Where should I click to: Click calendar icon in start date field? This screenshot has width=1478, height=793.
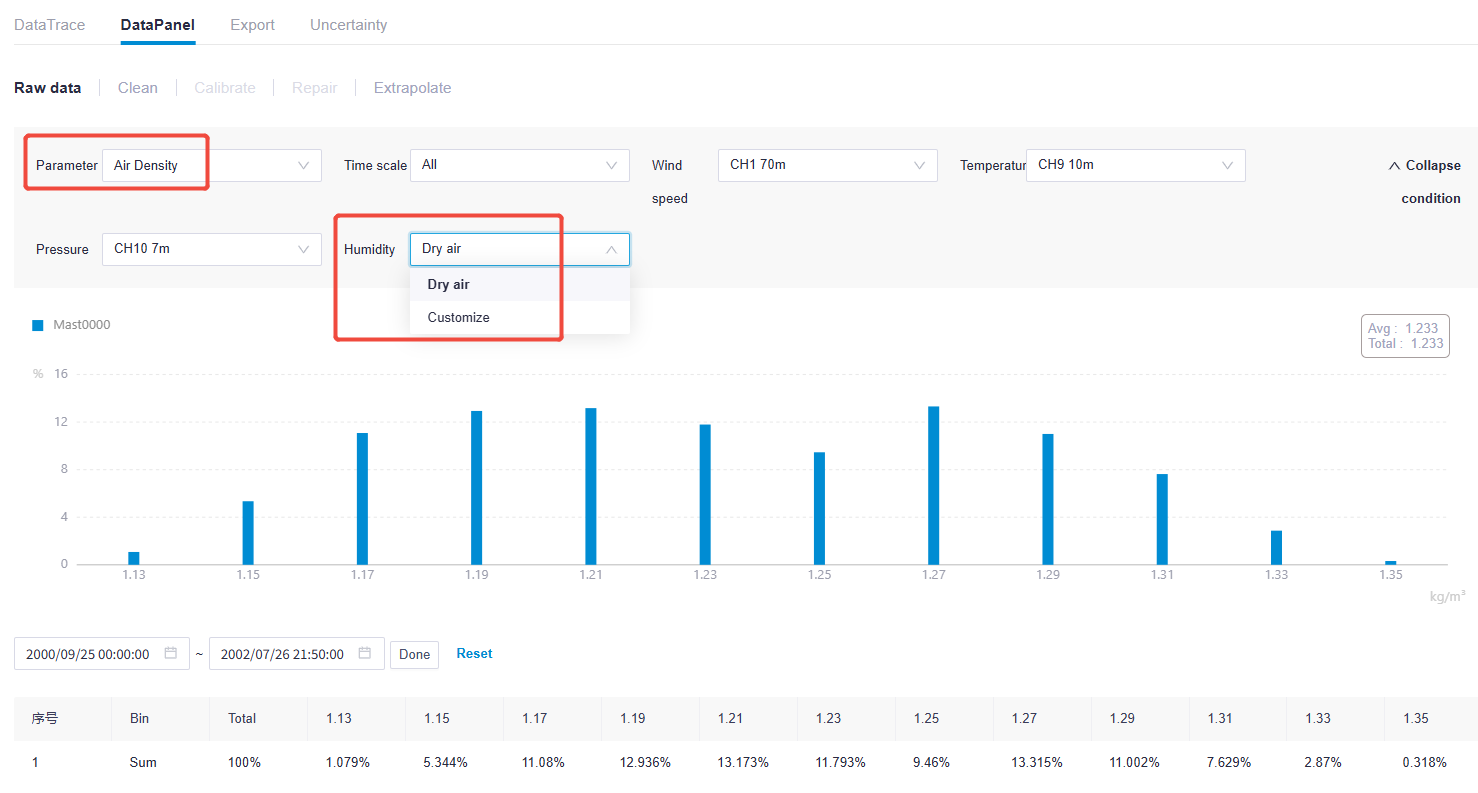pyautogui.click(x=171, y=654)
